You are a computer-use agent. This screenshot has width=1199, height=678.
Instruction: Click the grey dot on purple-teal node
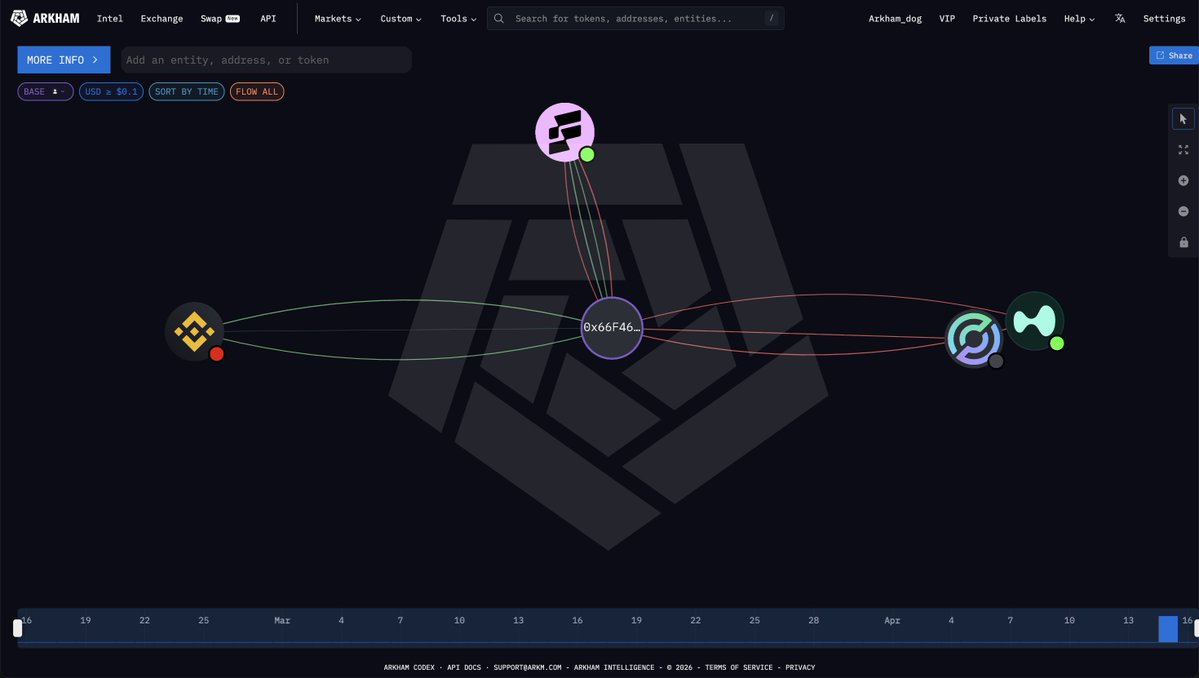pos(996,361)
